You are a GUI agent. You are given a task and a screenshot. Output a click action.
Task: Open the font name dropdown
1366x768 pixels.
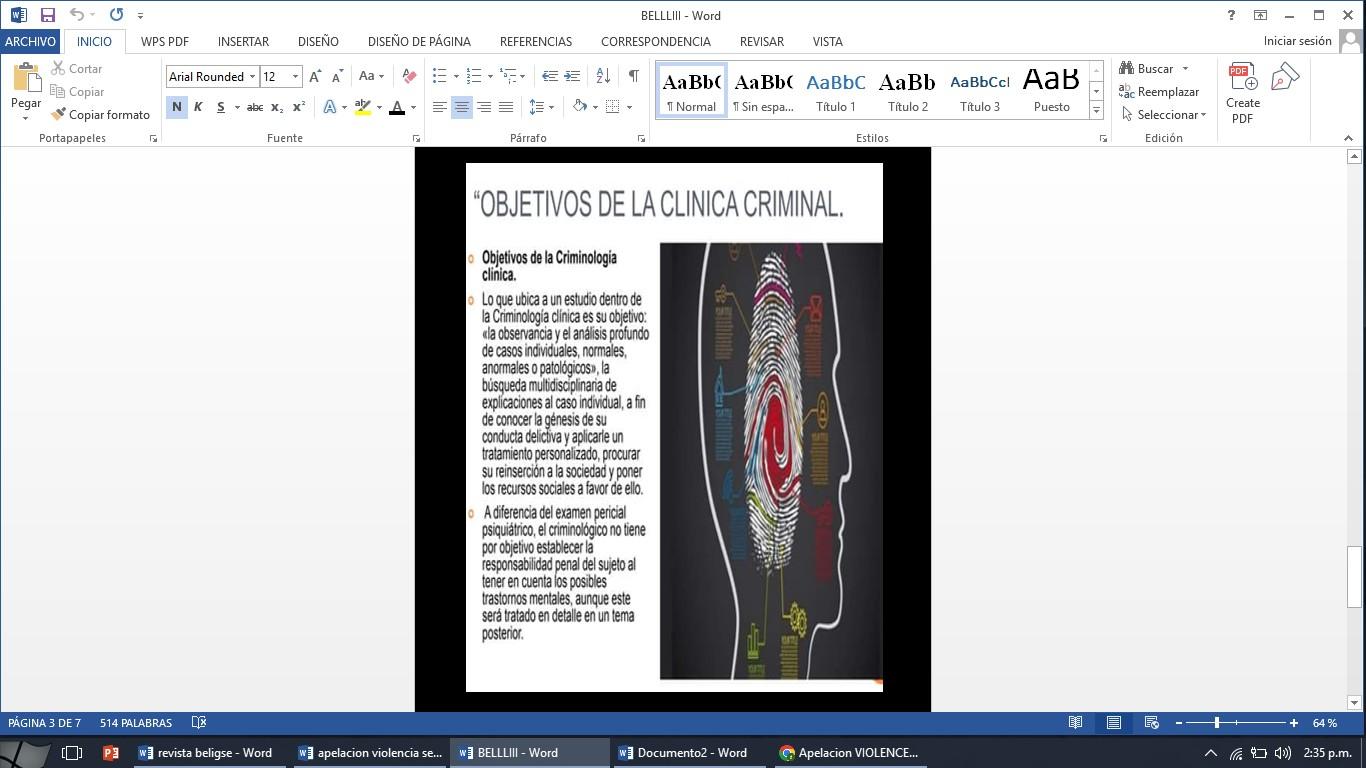(253, 77)
